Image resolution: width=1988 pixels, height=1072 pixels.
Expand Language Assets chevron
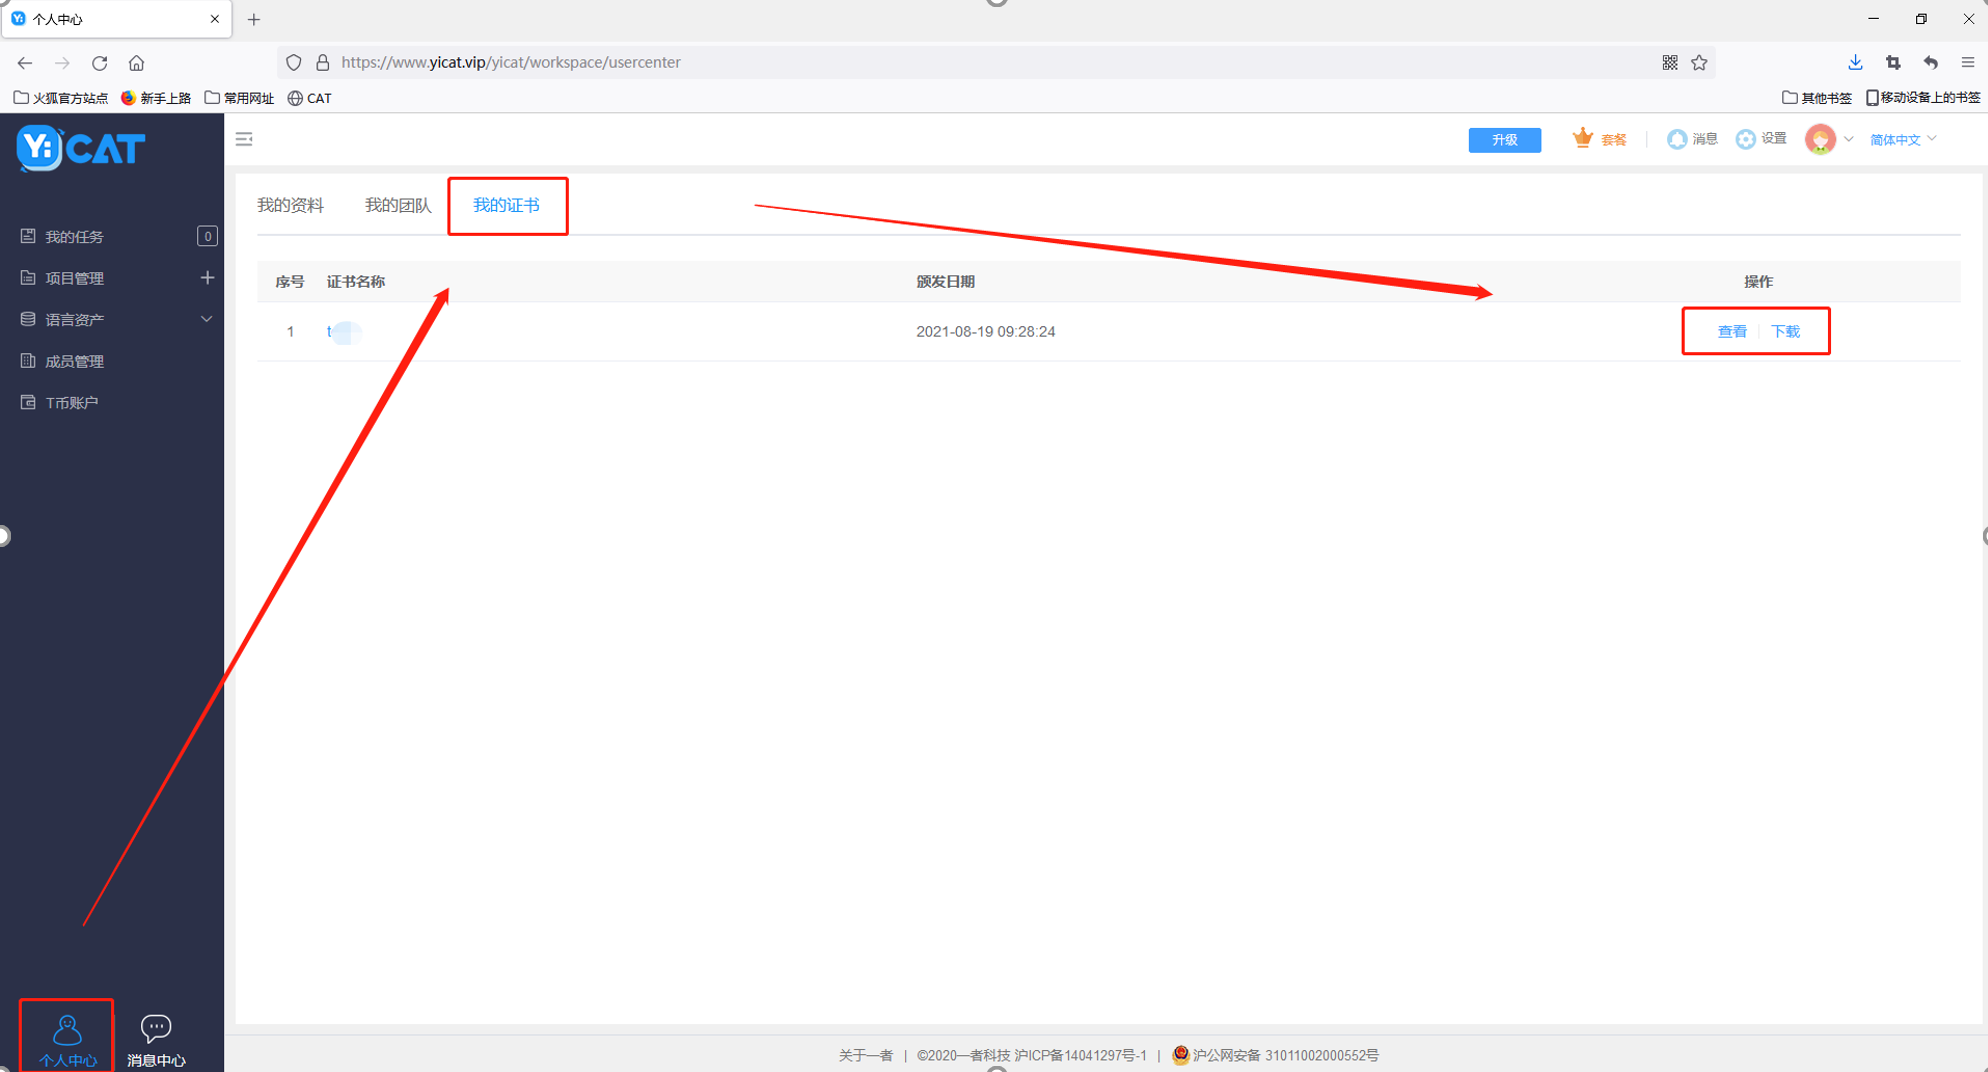click(x=206, y=319)
